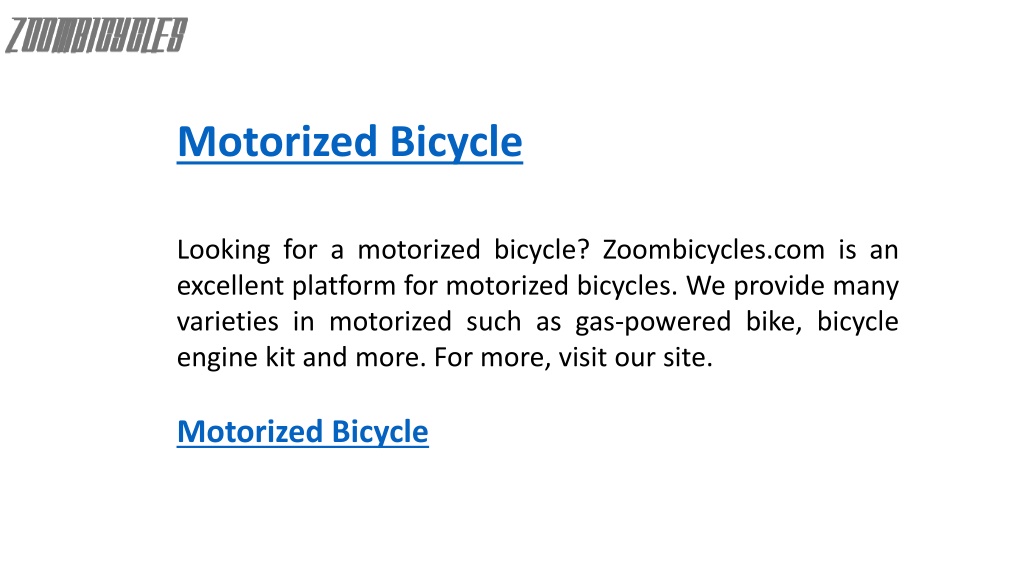Click 'We provide many' in the paragraph
Screen dimensions: 1024x576
pyautogui.click(x=792, y=287)
